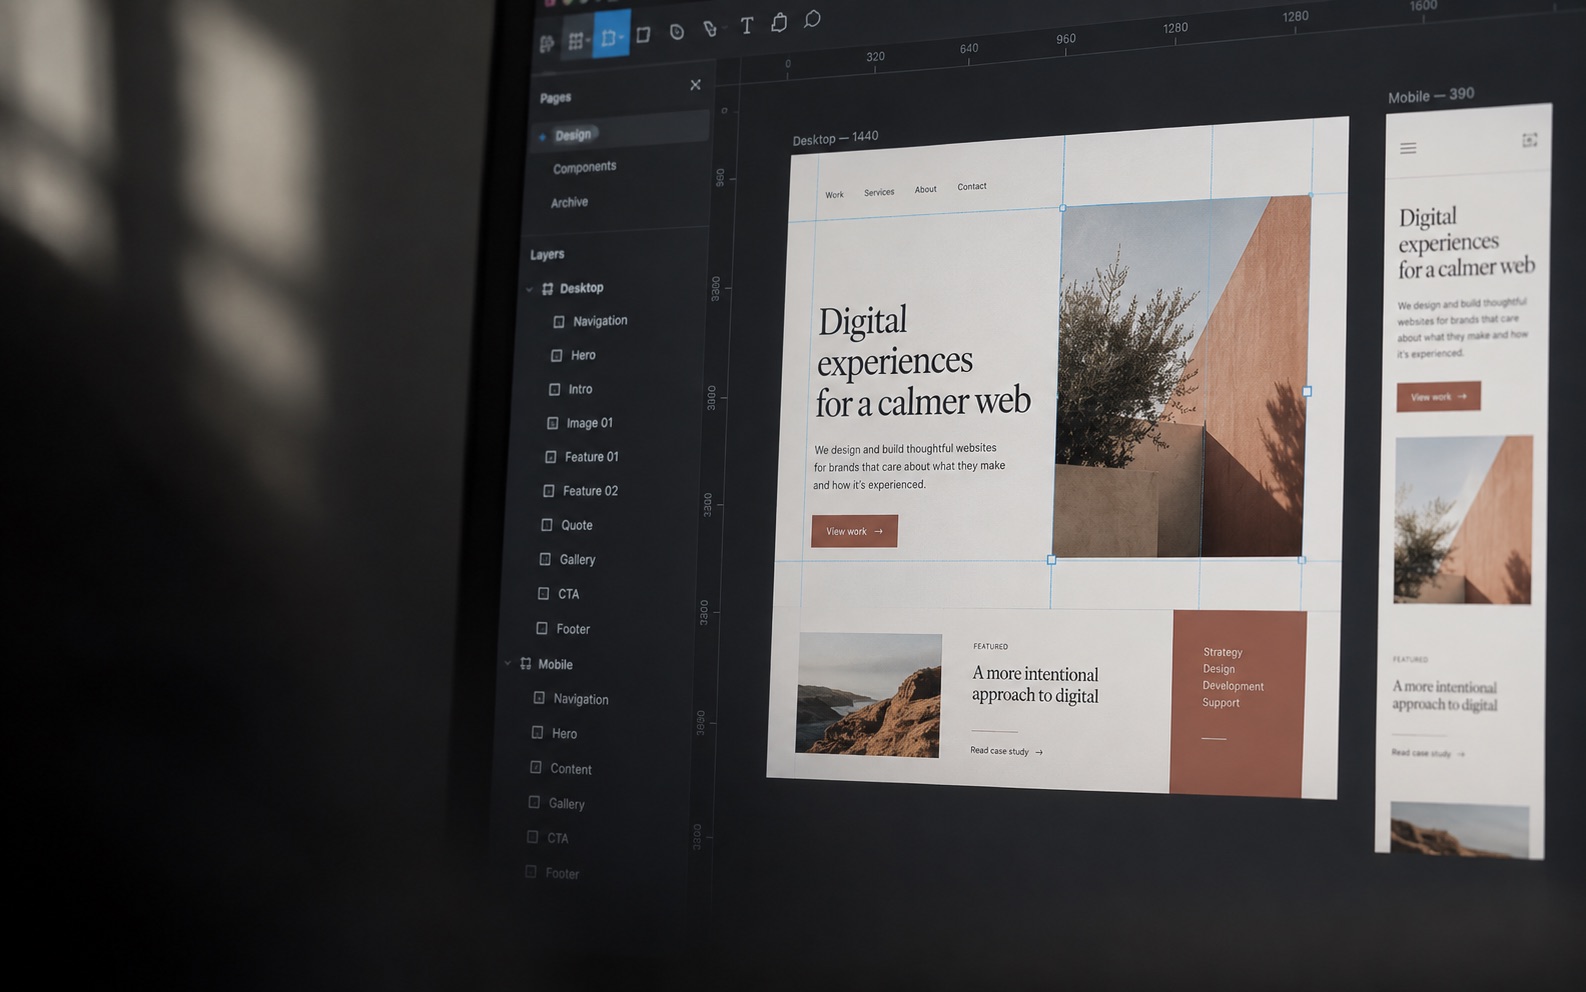Select the Feature 02 layer
This screenshot has width=1586, height=992.
coord(580,491)
